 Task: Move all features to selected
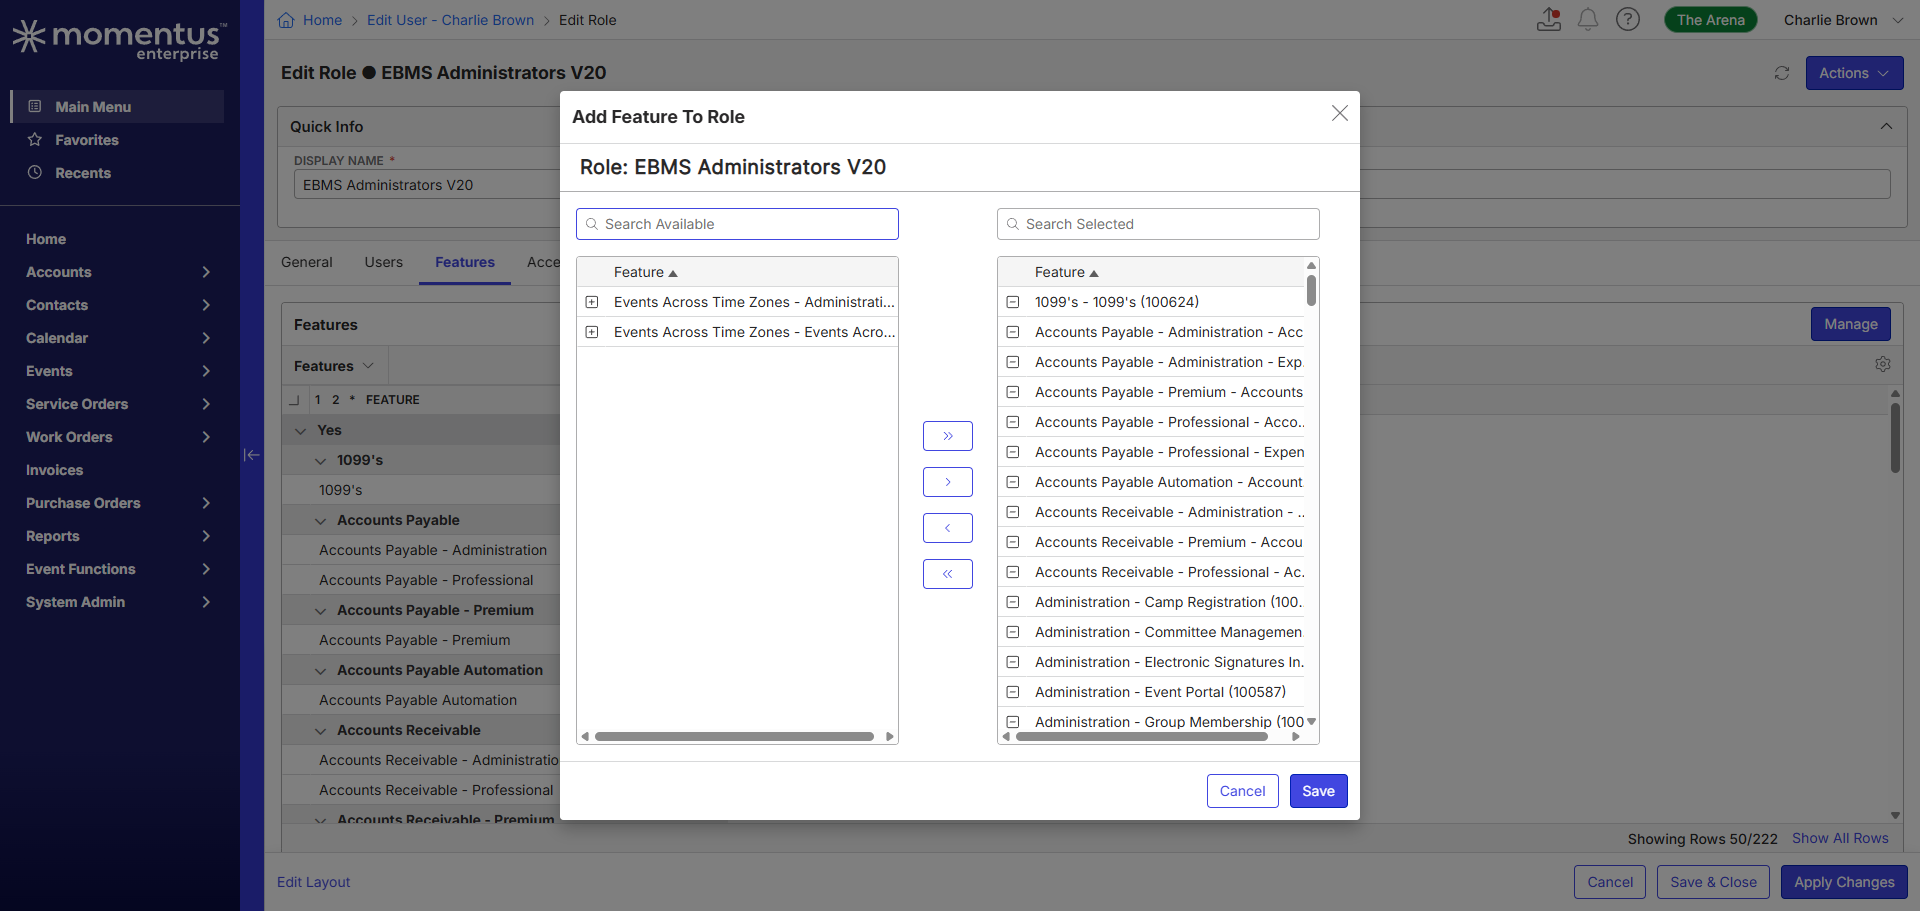point(948,436)
